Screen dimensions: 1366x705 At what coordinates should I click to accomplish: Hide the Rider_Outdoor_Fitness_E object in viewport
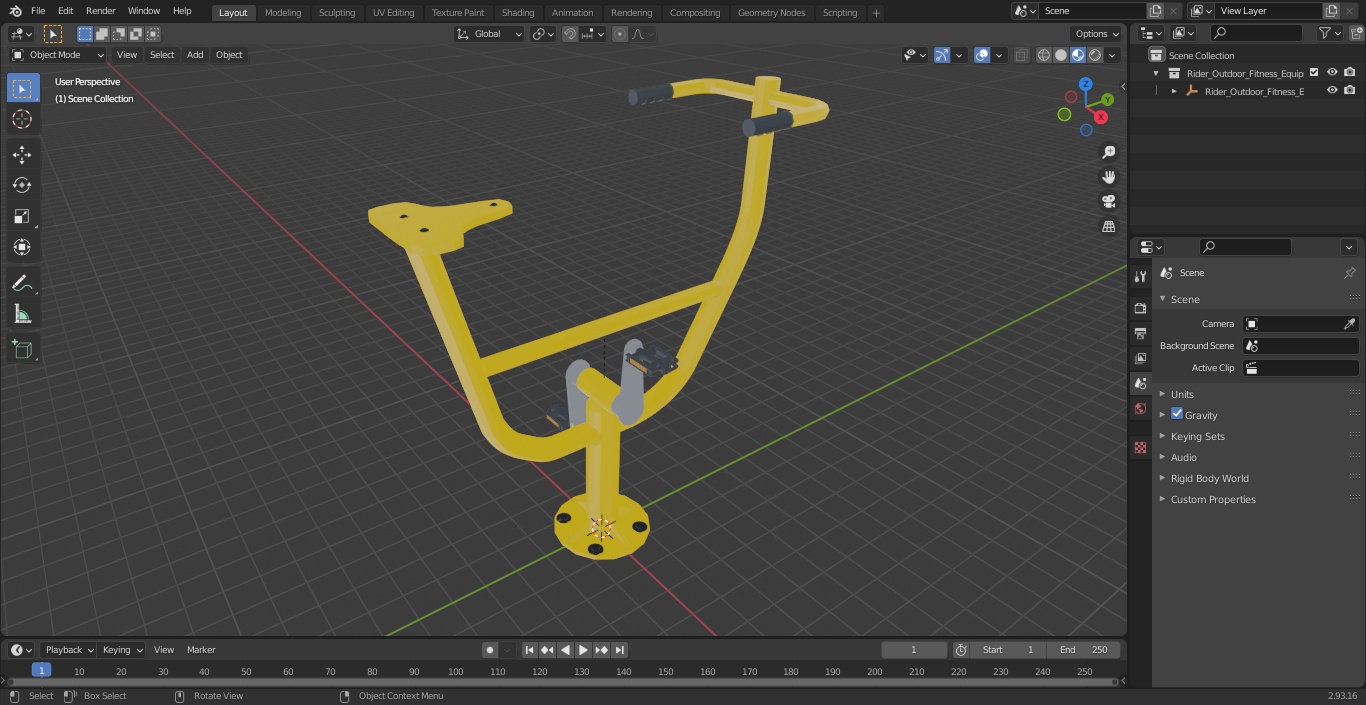pos(1332,90)
